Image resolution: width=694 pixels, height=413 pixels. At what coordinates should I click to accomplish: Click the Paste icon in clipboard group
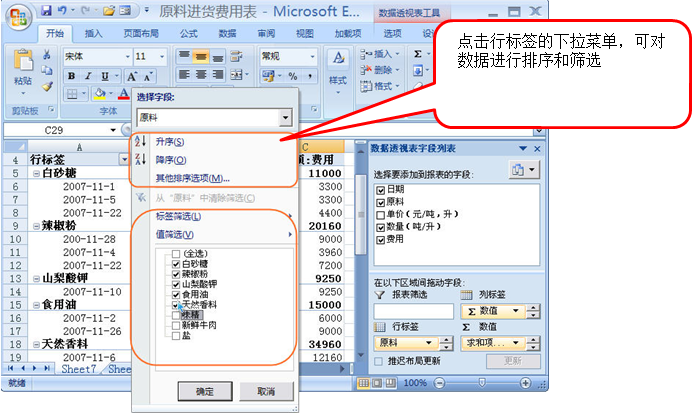click(x=22, y=70)
